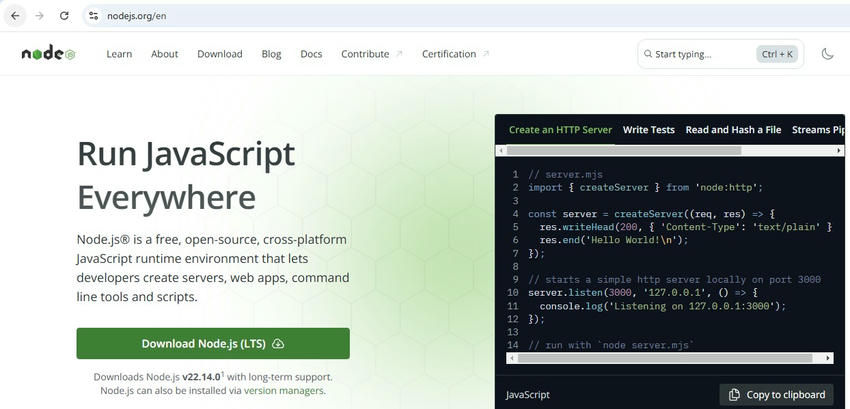Image resolution: width=850 pixels, height=409 pixels.
Task: Switch to the Write Tests tab
Action: 648,130
